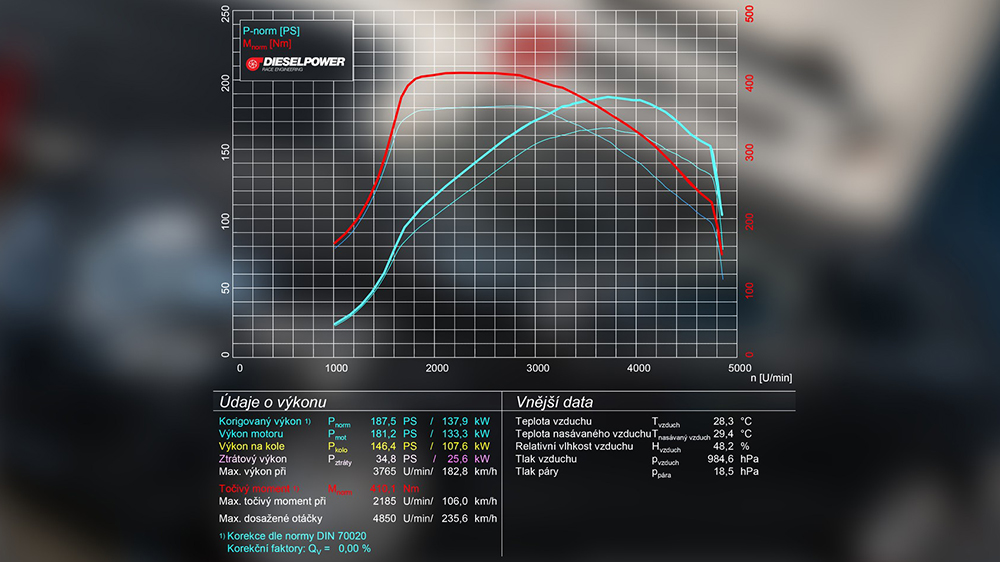
Task: Select the 146,4 PS wheel power value
Action: [393, 447]
